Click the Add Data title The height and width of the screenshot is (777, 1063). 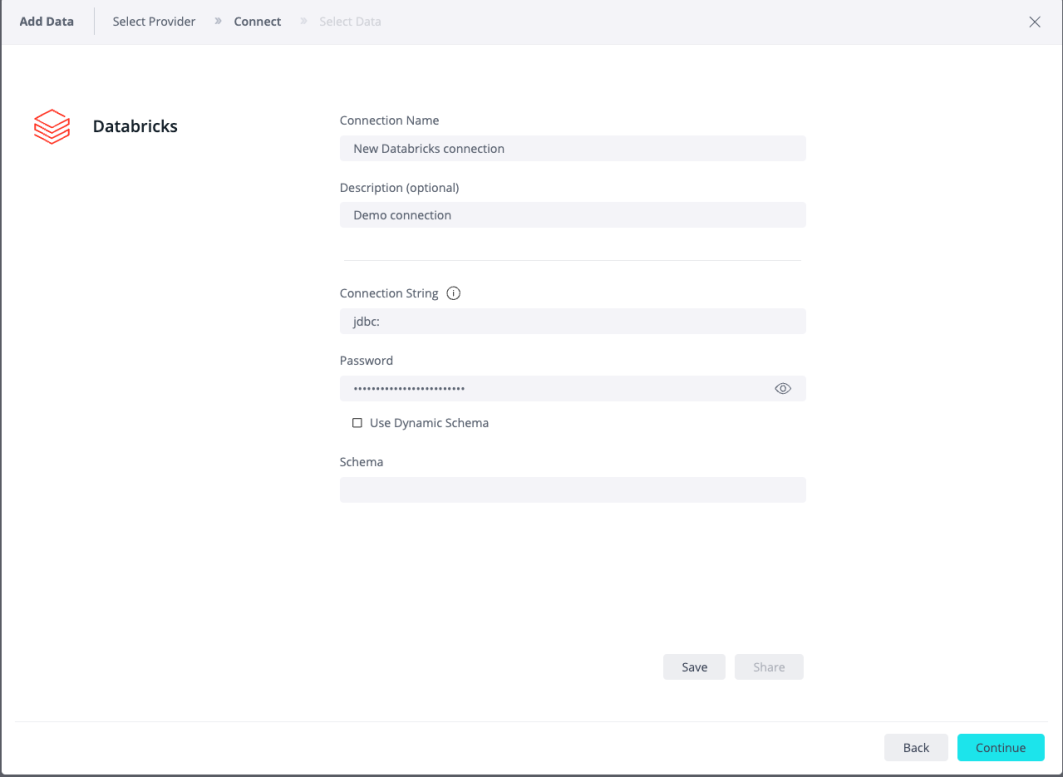46,22
